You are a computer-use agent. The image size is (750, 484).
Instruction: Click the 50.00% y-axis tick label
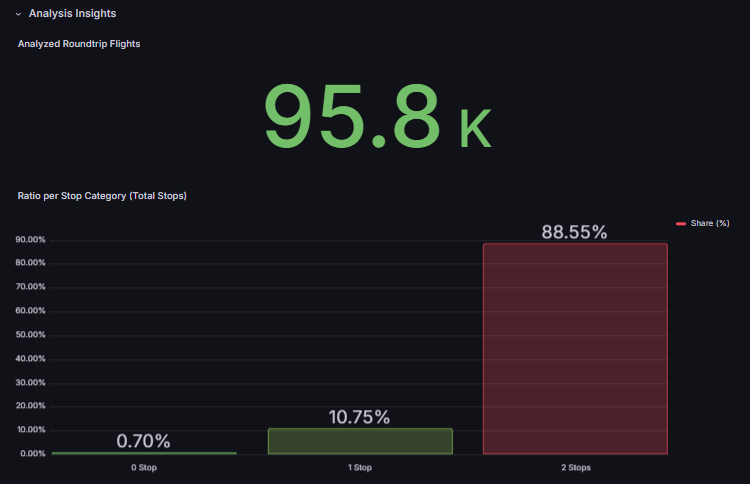pos(29,335)
